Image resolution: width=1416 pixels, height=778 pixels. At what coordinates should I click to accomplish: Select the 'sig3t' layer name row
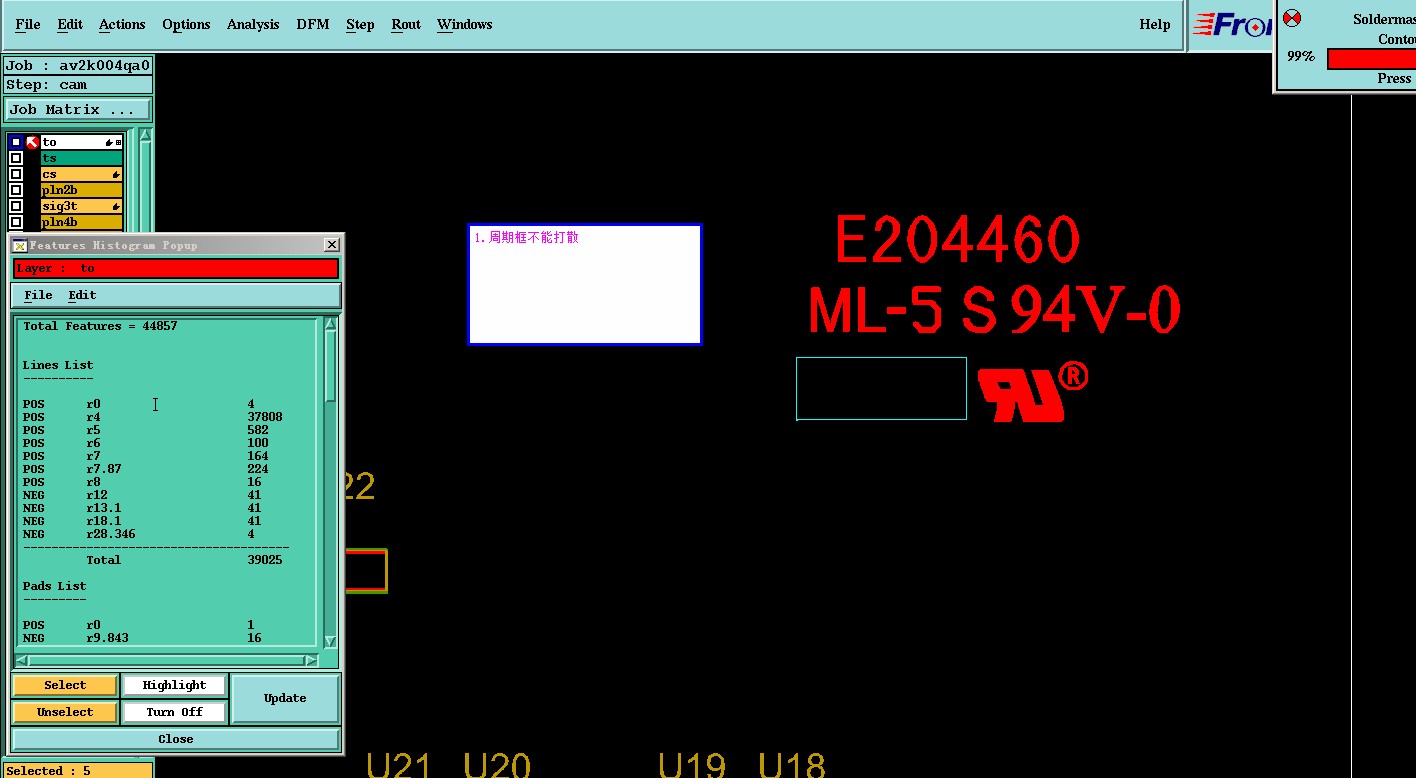click(81, 206)
